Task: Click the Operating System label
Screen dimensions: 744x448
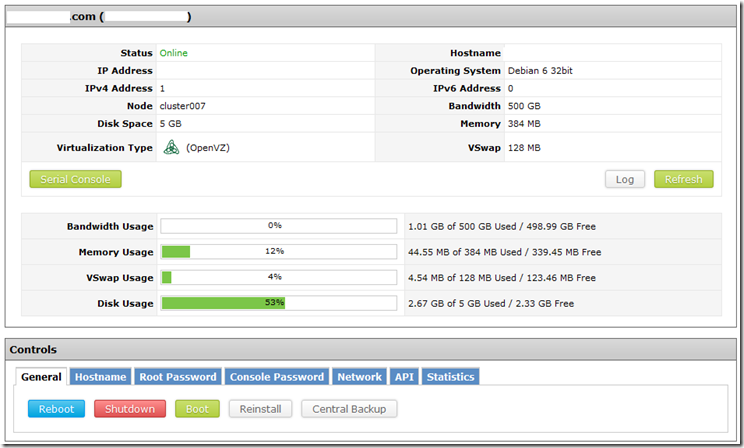Action: (456, 71)
